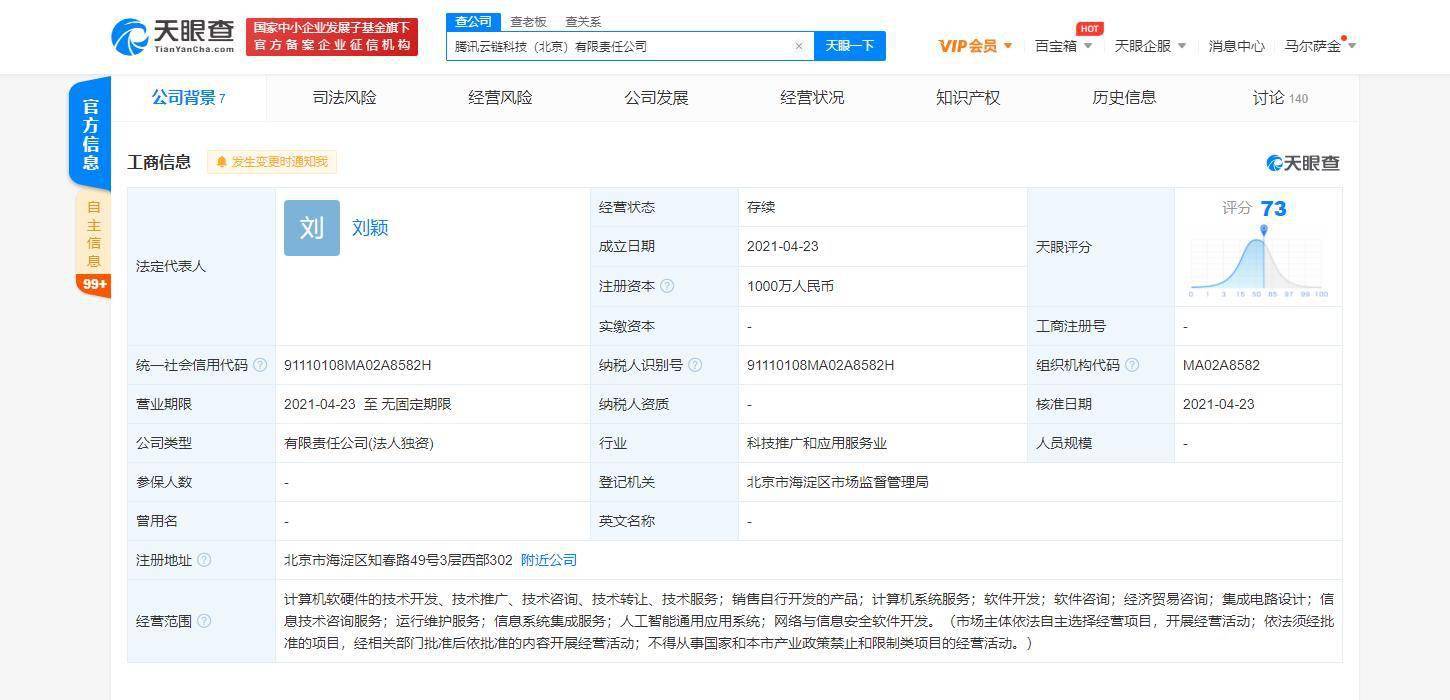Viewport: 1450px width, 700px height.
Task: Expand the 百宝箱 dropdown
Action: (x=1063, y=46)
